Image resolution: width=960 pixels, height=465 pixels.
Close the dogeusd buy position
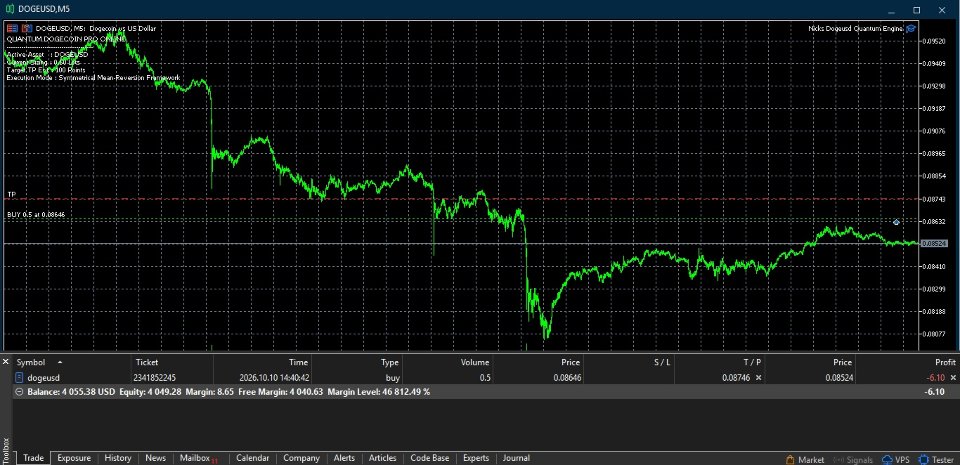953,378
